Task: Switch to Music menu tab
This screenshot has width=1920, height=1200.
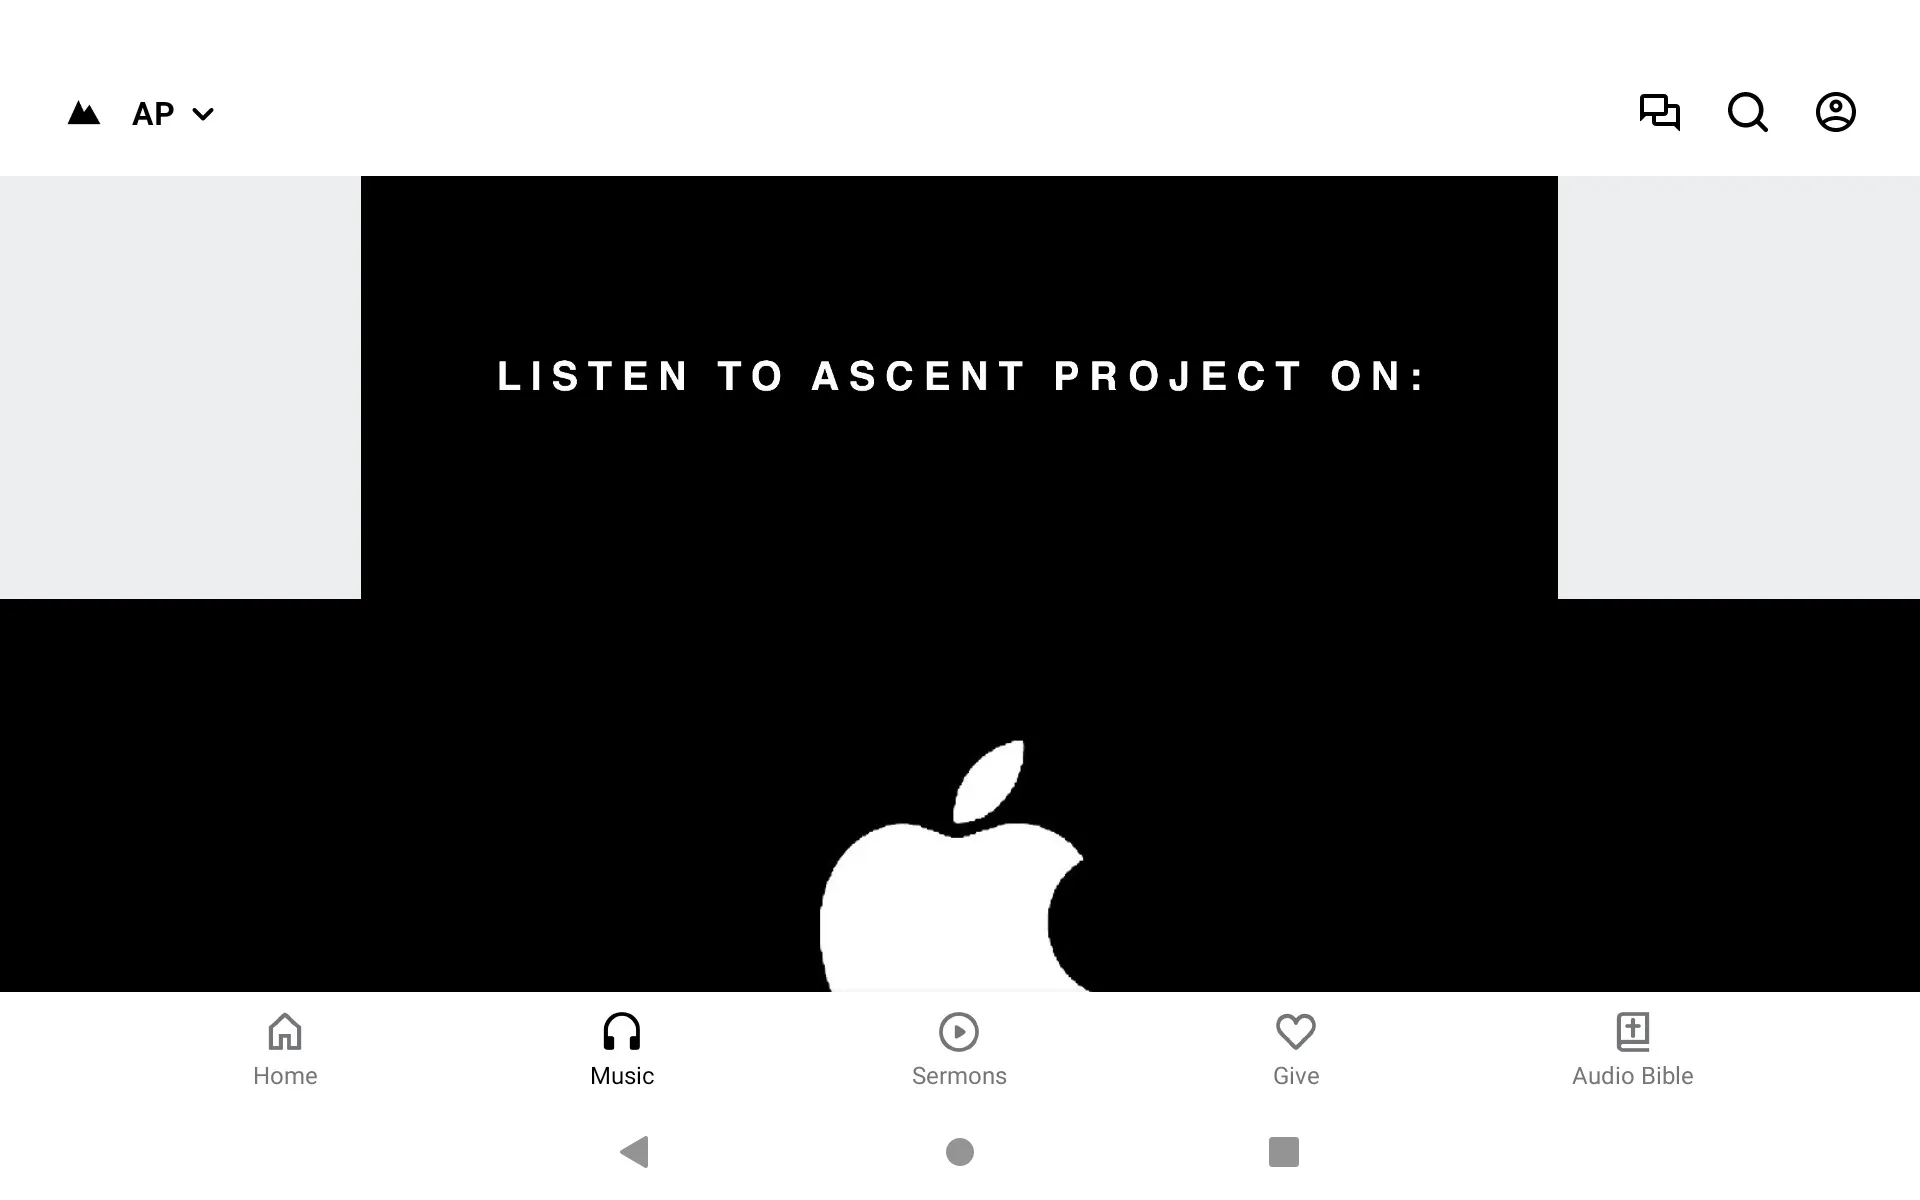Action: coord(621,1048)
